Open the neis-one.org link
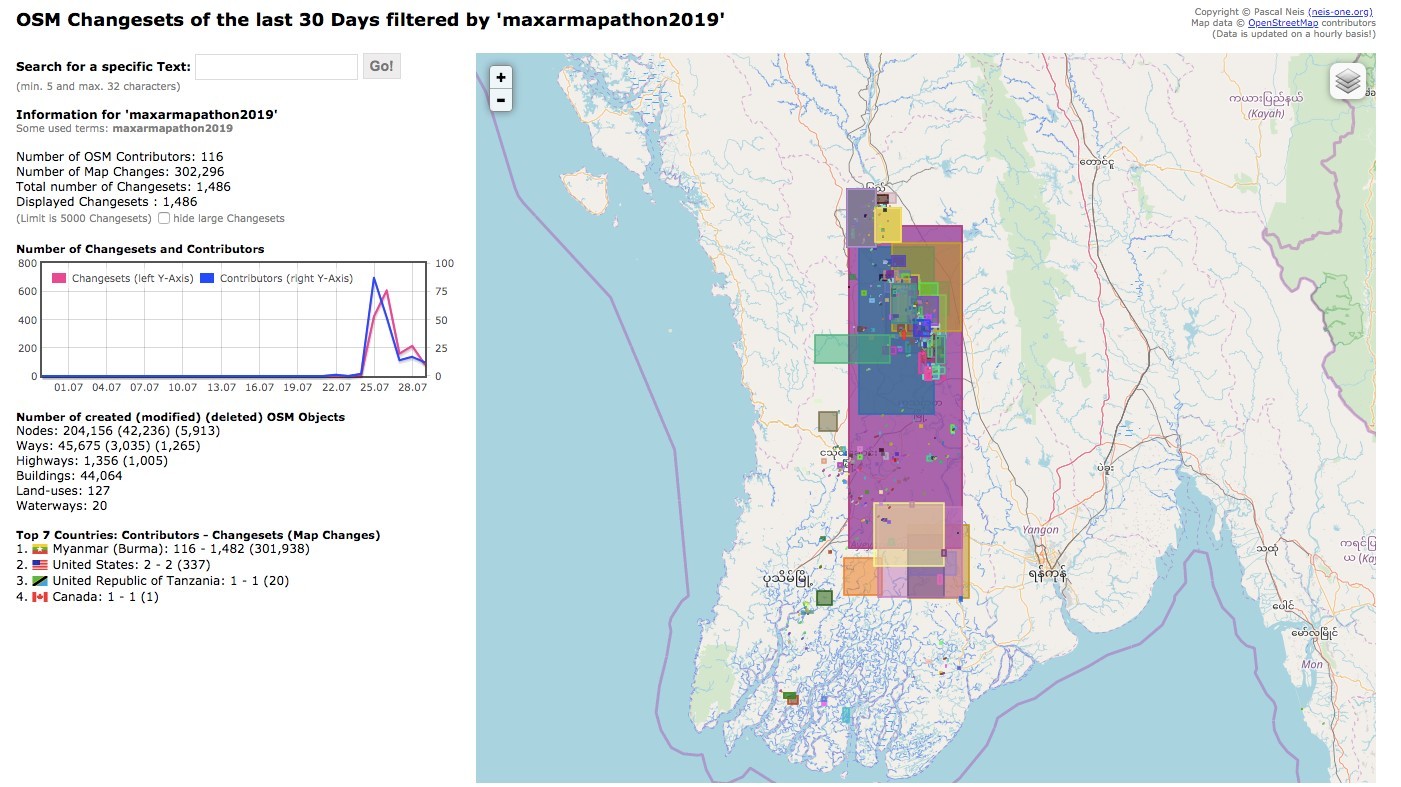Screen dimensions: 1401x787 click(1340, 12)
